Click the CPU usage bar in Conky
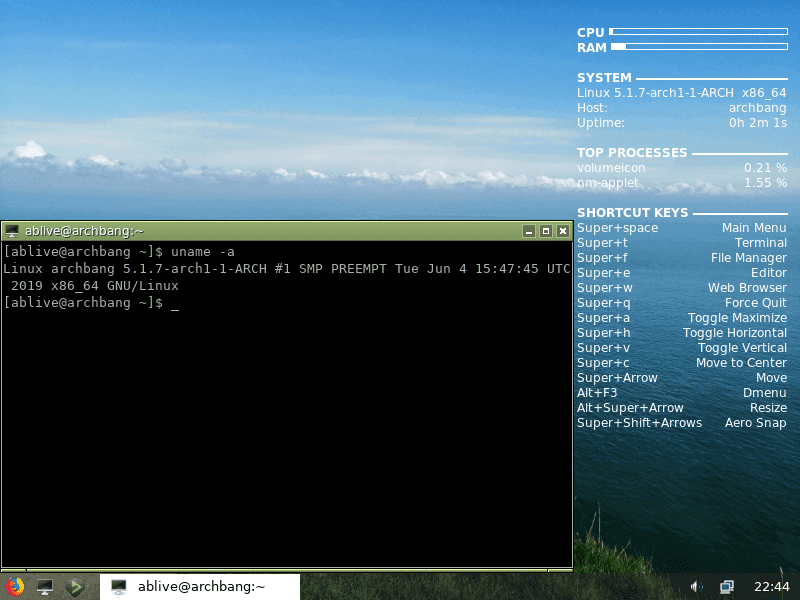This screenshot has height=600, width=800. click(x=700, y=30)
